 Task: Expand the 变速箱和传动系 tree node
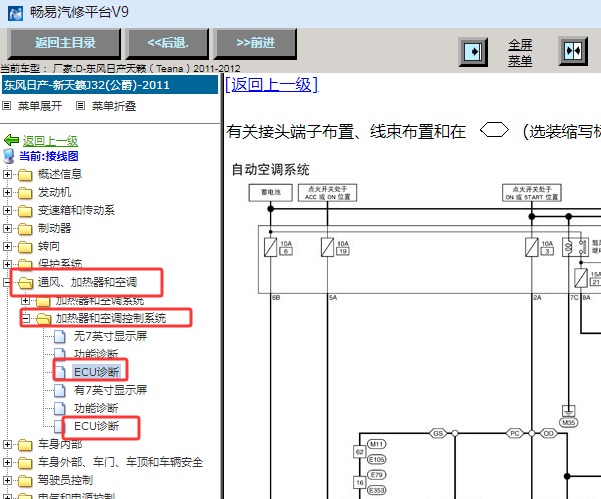pyautogui.click(x=7, y=210)
